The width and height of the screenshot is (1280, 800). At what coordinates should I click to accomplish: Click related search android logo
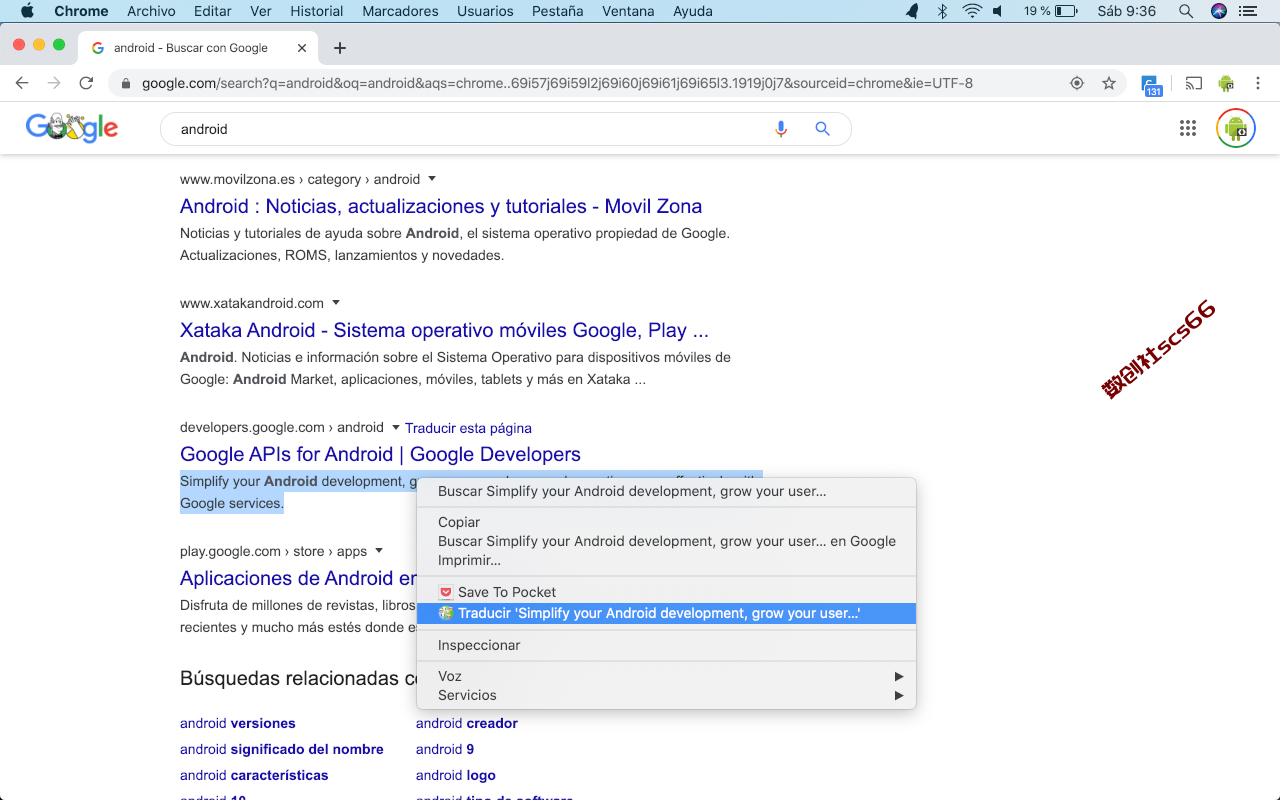pyautogui.click(x=456, y=775)
